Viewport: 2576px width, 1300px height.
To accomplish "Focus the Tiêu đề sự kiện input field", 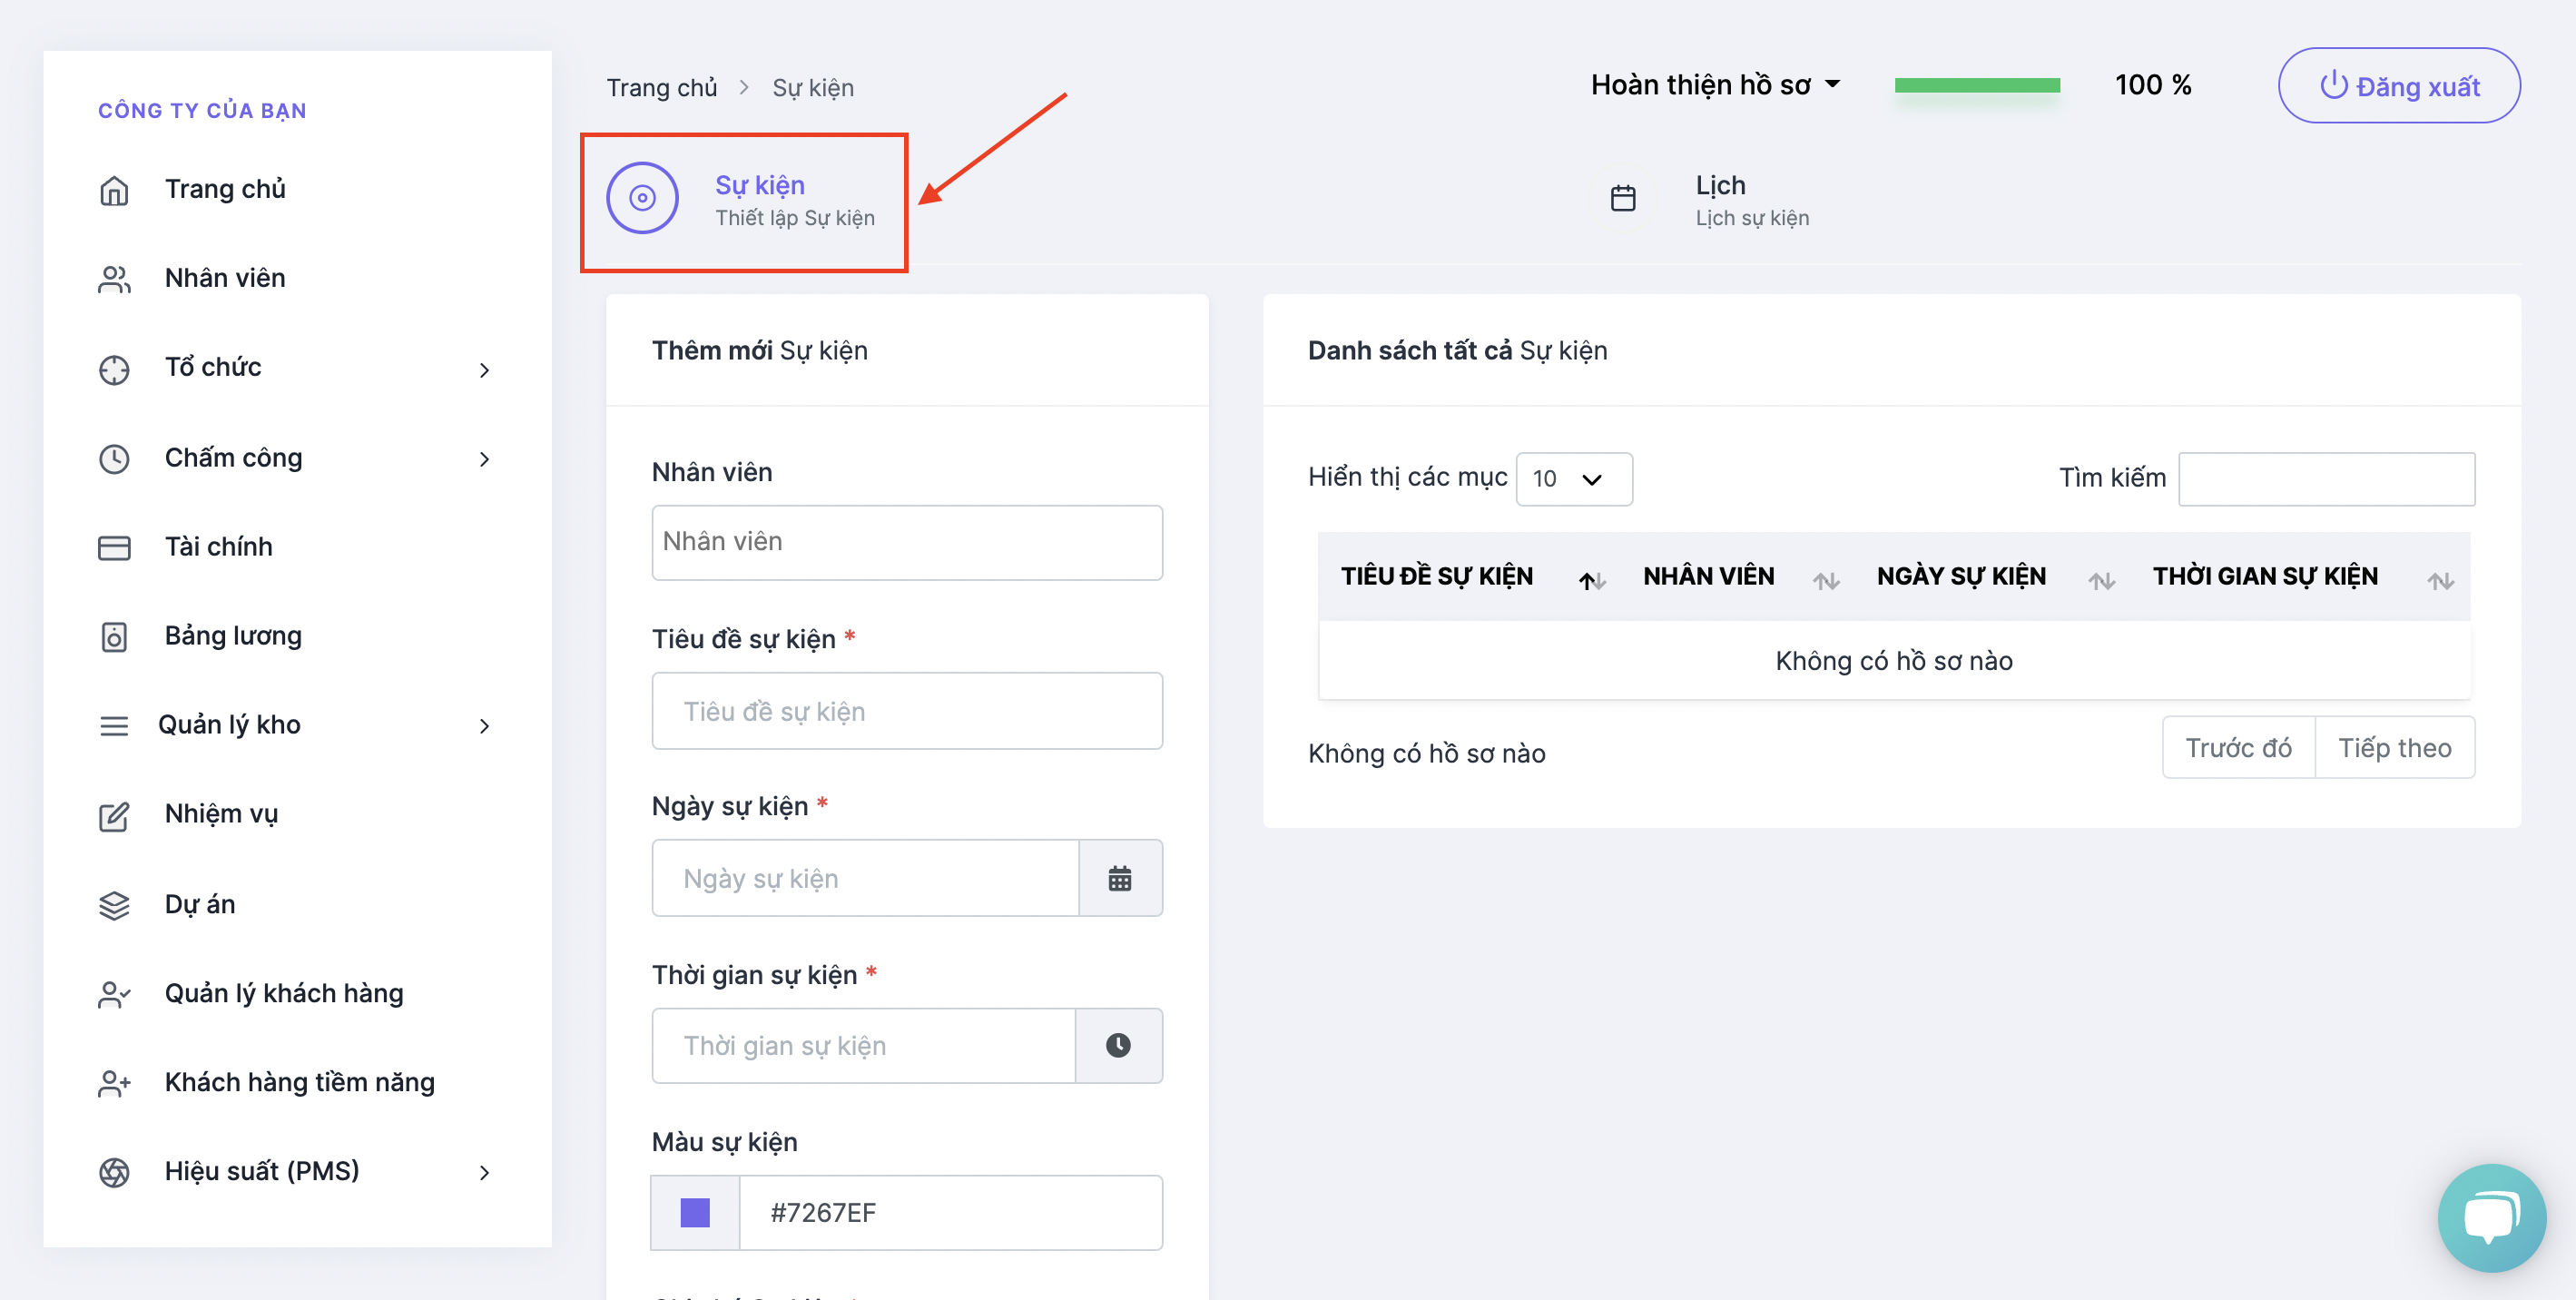I will coord(907,711).
